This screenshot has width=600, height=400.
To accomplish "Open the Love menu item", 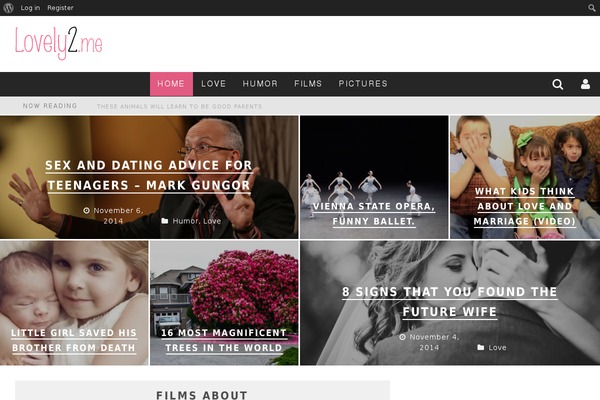I will coord(214,84).
